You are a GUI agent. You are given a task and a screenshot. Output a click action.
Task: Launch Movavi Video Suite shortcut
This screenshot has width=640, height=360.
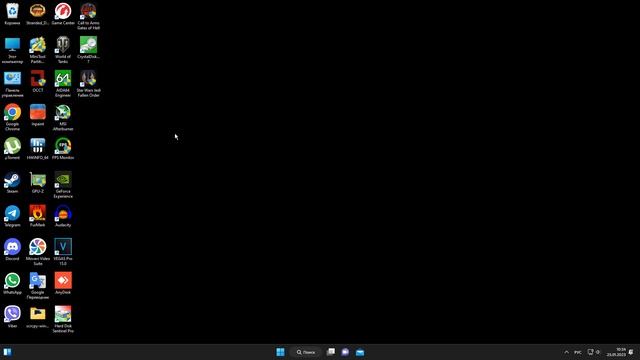point(38,252)
